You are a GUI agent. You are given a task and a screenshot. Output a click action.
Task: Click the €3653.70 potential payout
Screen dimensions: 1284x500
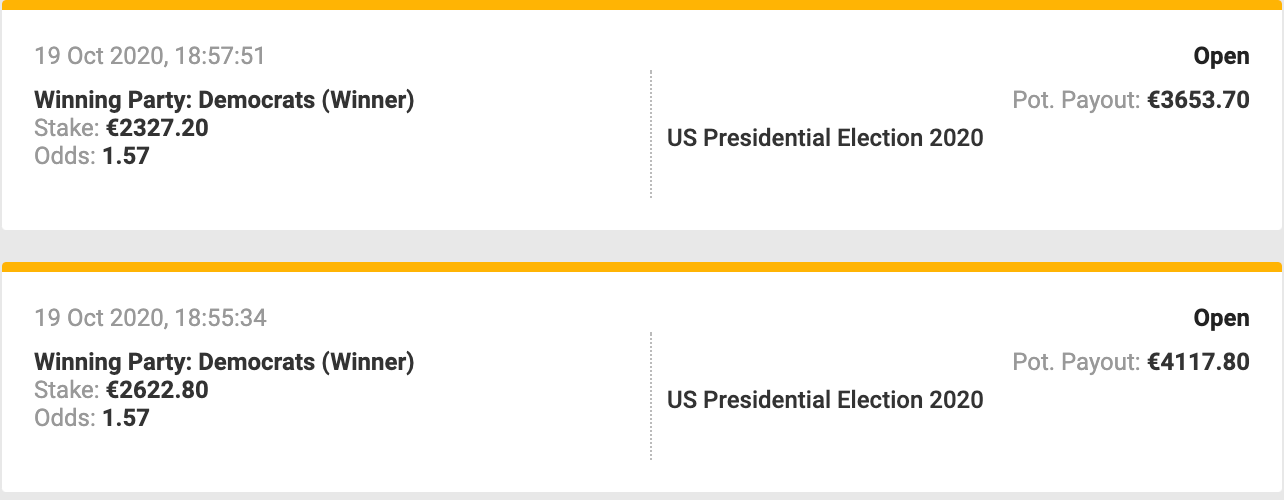tap(1198, 100)
